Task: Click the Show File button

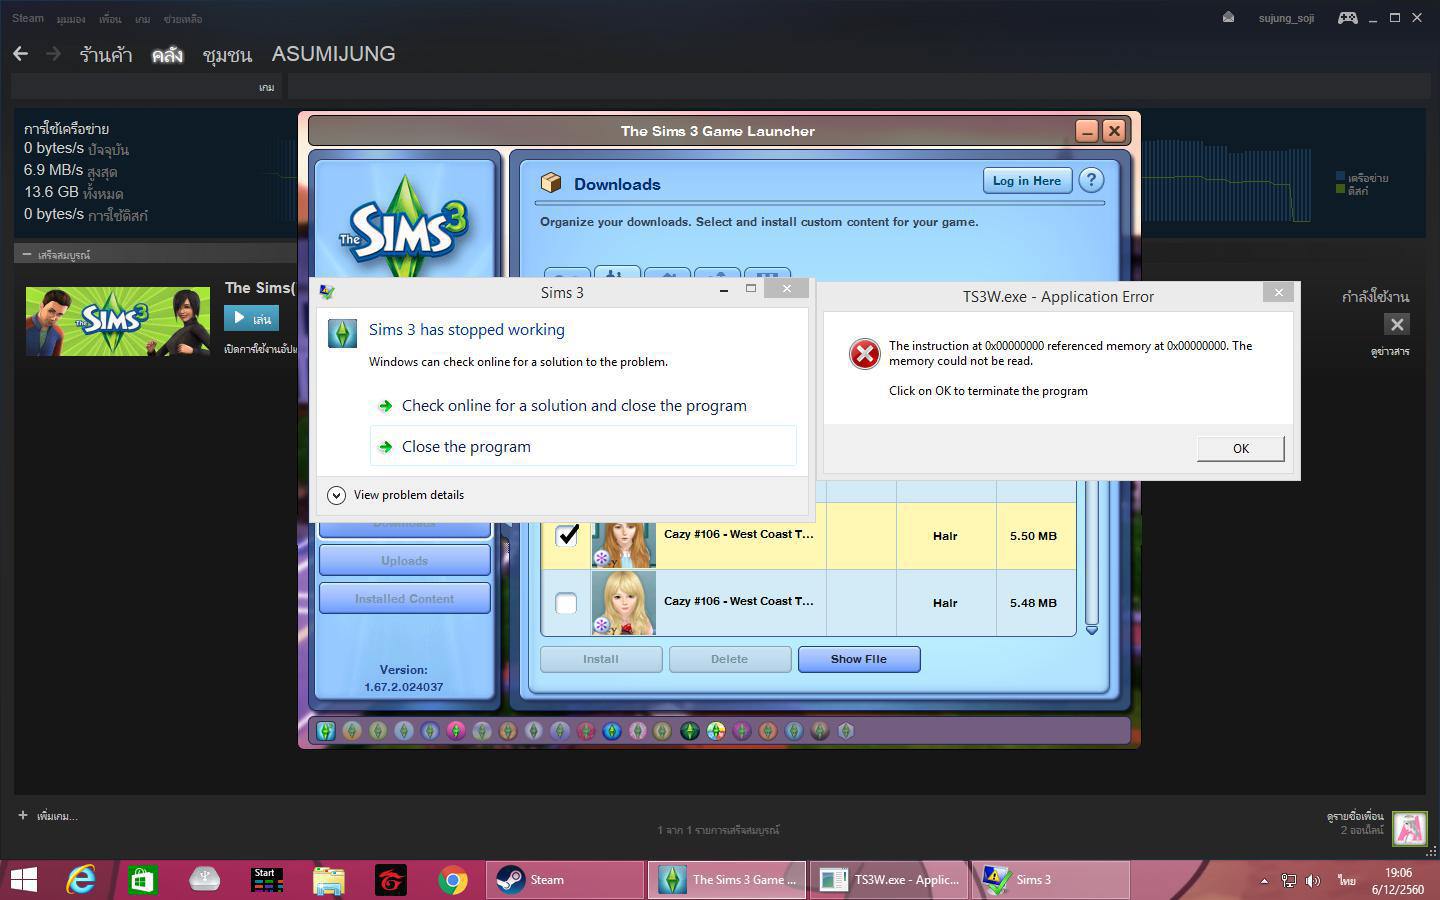Action: [x=859, y=659]
